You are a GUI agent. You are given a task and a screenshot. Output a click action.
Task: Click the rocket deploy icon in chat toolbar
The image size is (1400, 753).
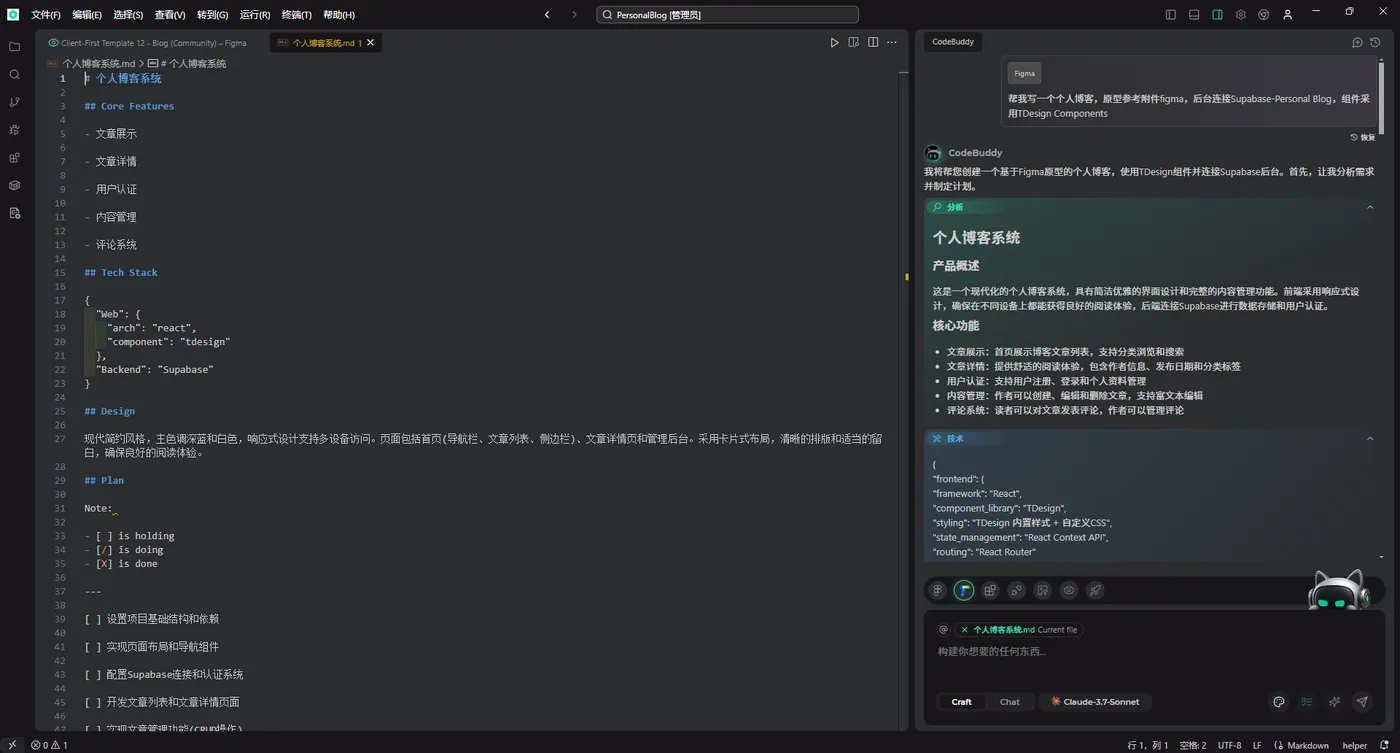[x=1095, y=591]
